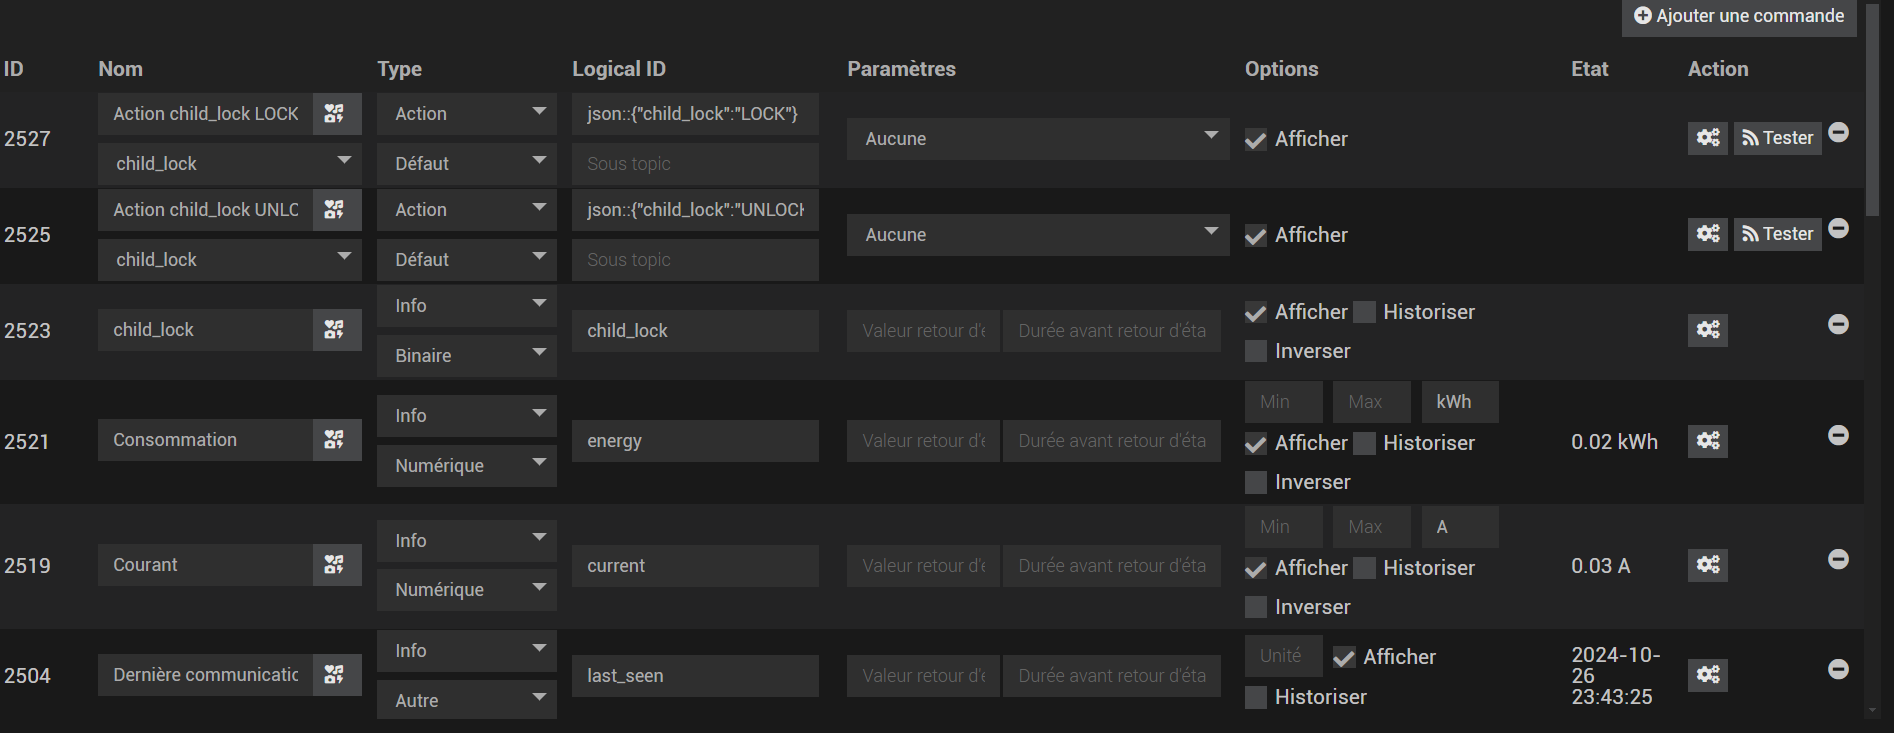
Task: Open advanced settings gears for command 2527
Action: pos(1707,138)
